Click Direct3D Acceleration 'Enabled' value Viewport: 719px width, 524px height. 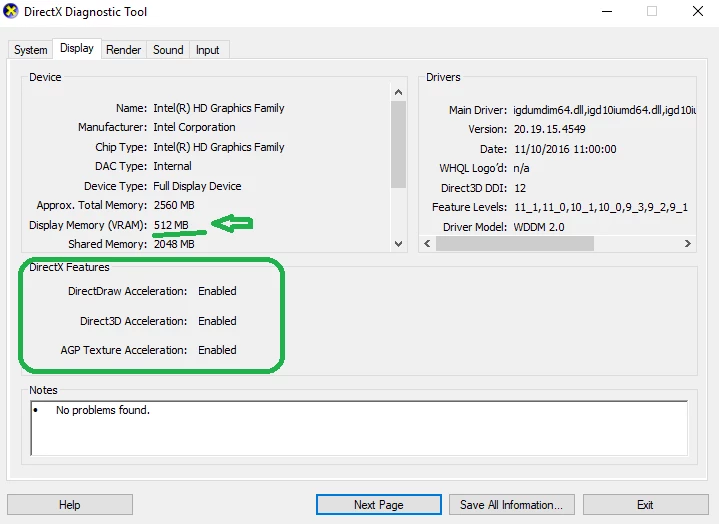point(217,321)
